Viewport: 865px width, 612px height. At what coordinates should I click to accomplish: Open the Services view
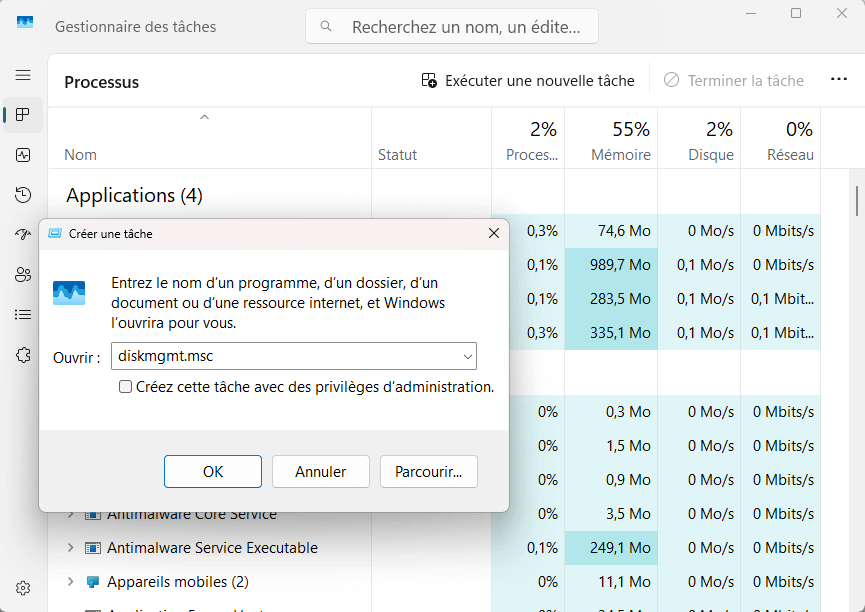coord(22,354)
